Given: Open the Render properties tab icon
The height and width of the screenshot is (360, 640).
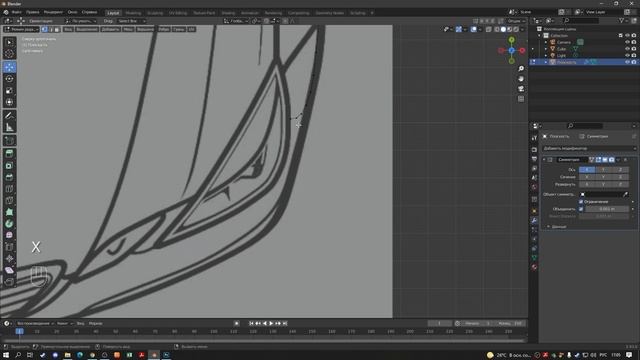Looking at the screenshot, I should pyautogui.click(x=534, y=149).
